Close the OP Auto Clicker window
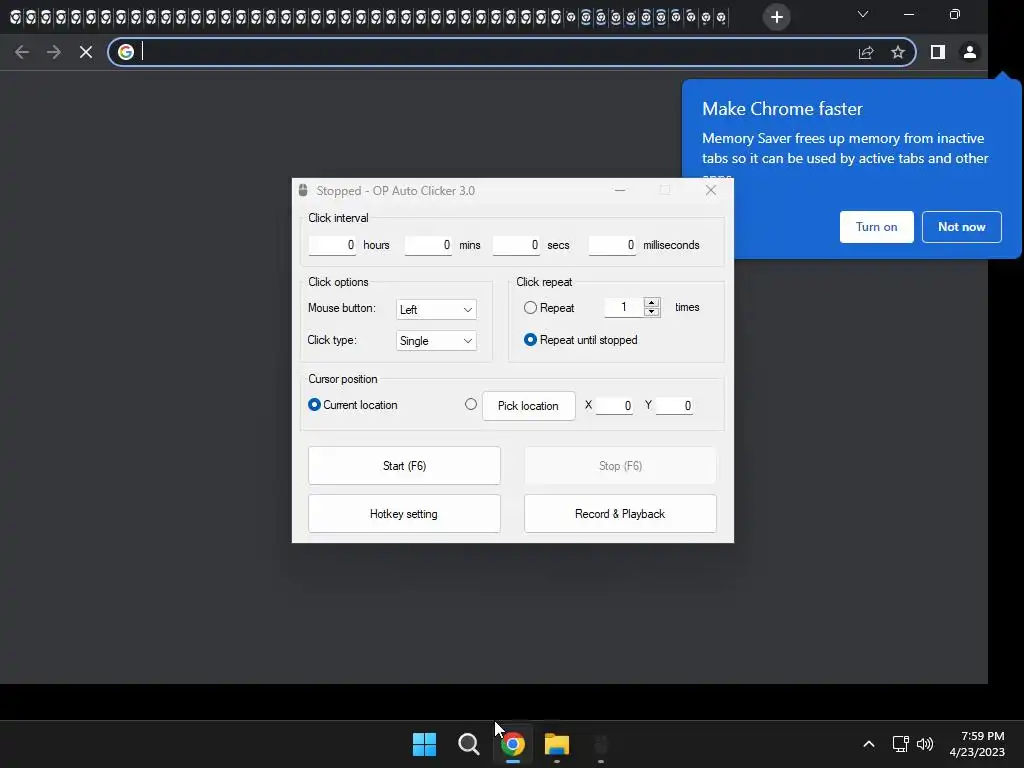 pyautogui.click(x=711, y=190)
